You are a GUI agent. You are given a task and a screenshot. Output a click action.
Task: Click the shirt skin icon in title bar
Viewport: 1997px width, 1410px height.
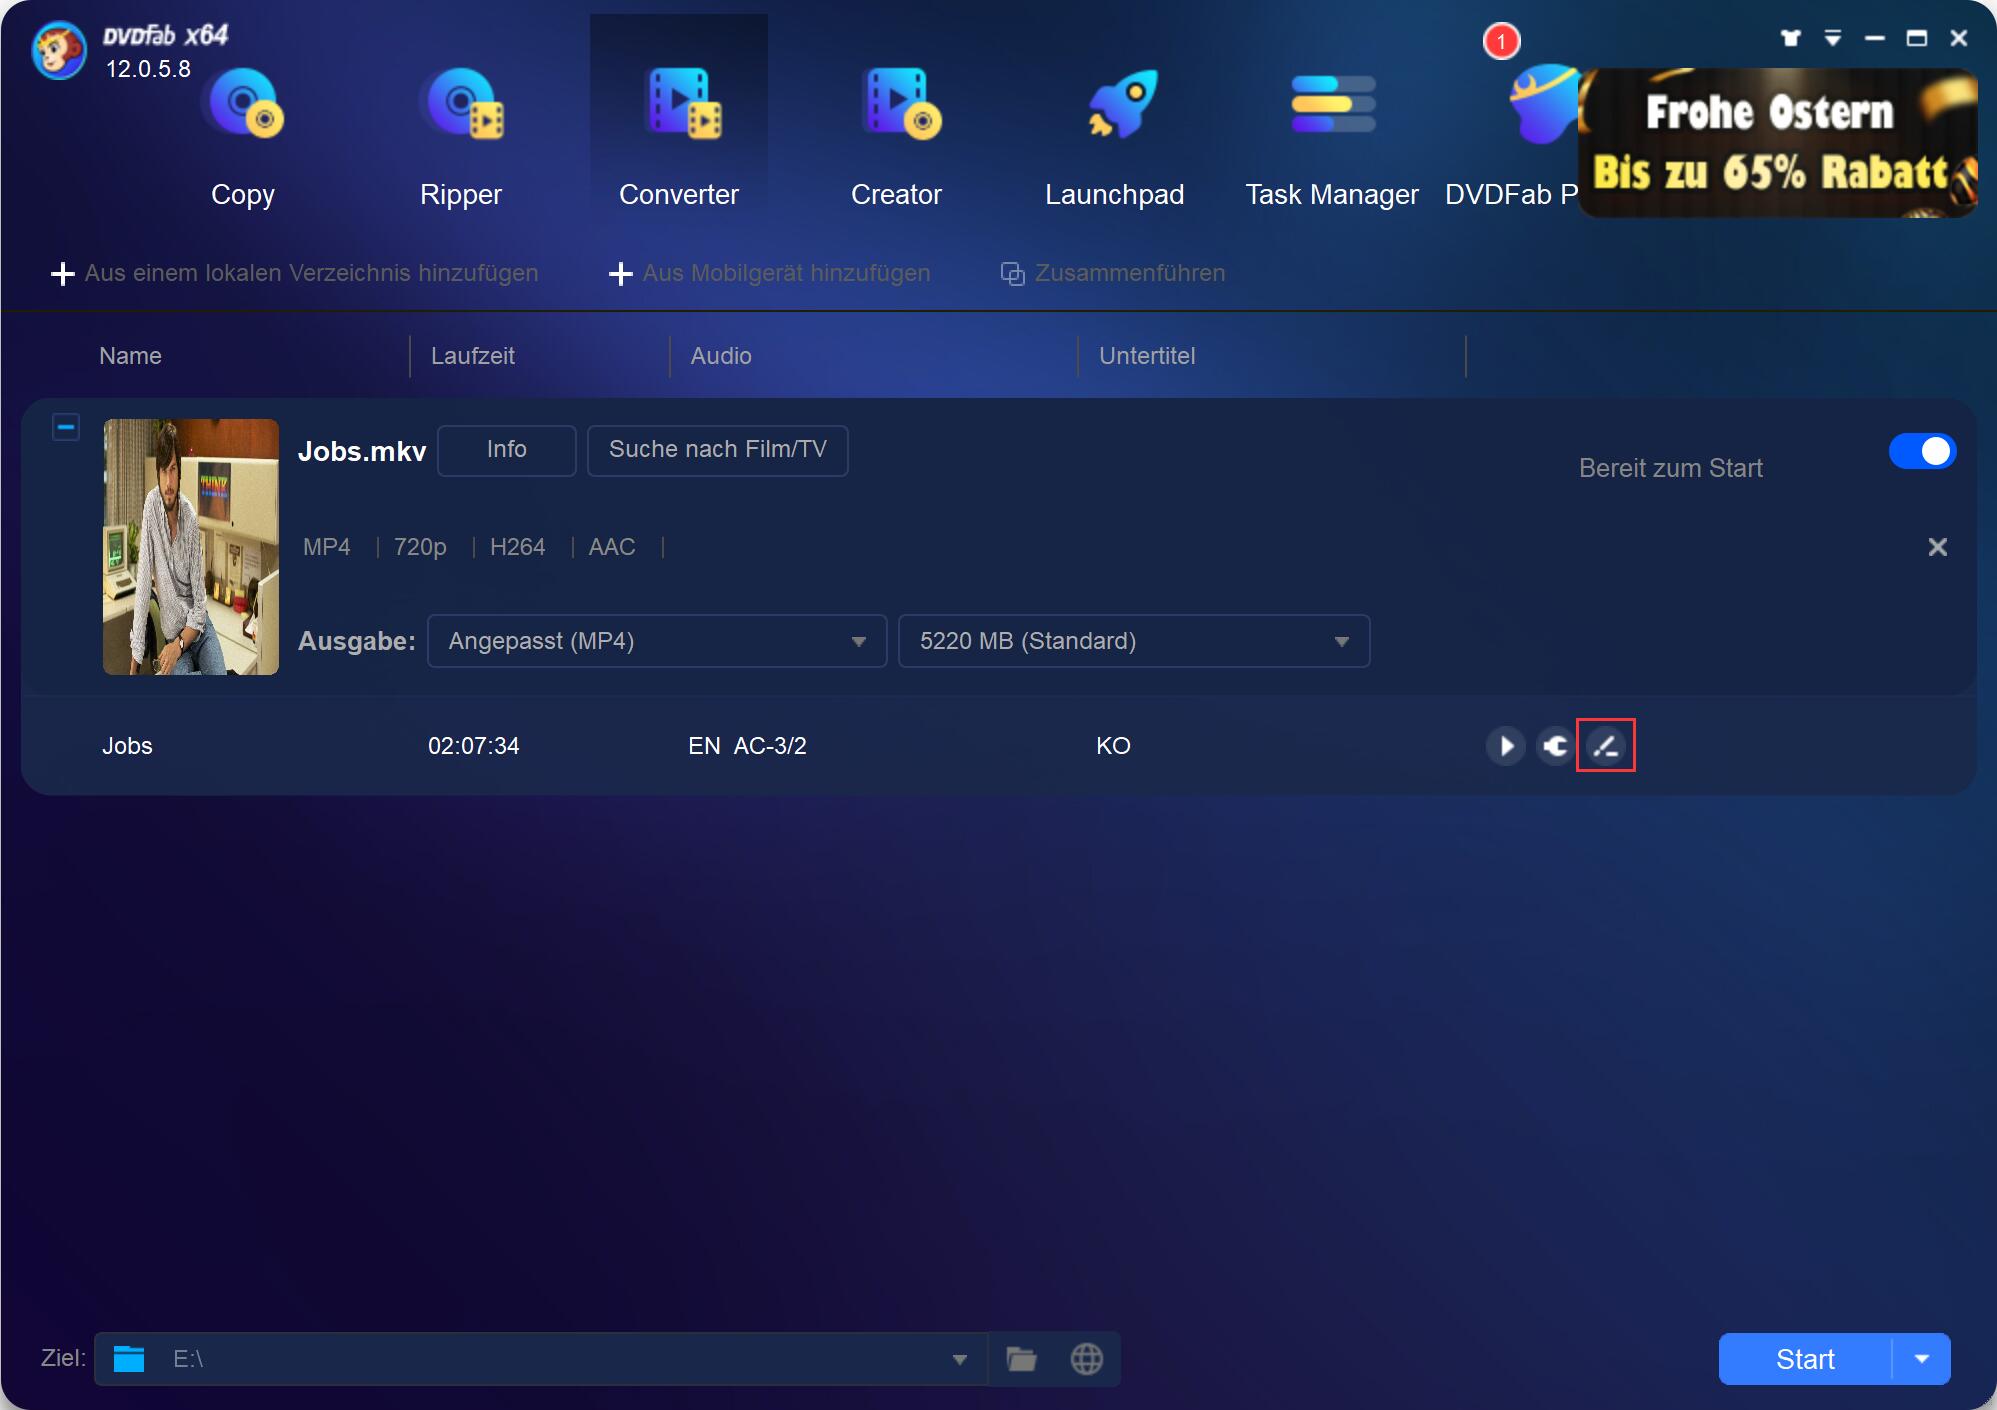point(1790,38)
